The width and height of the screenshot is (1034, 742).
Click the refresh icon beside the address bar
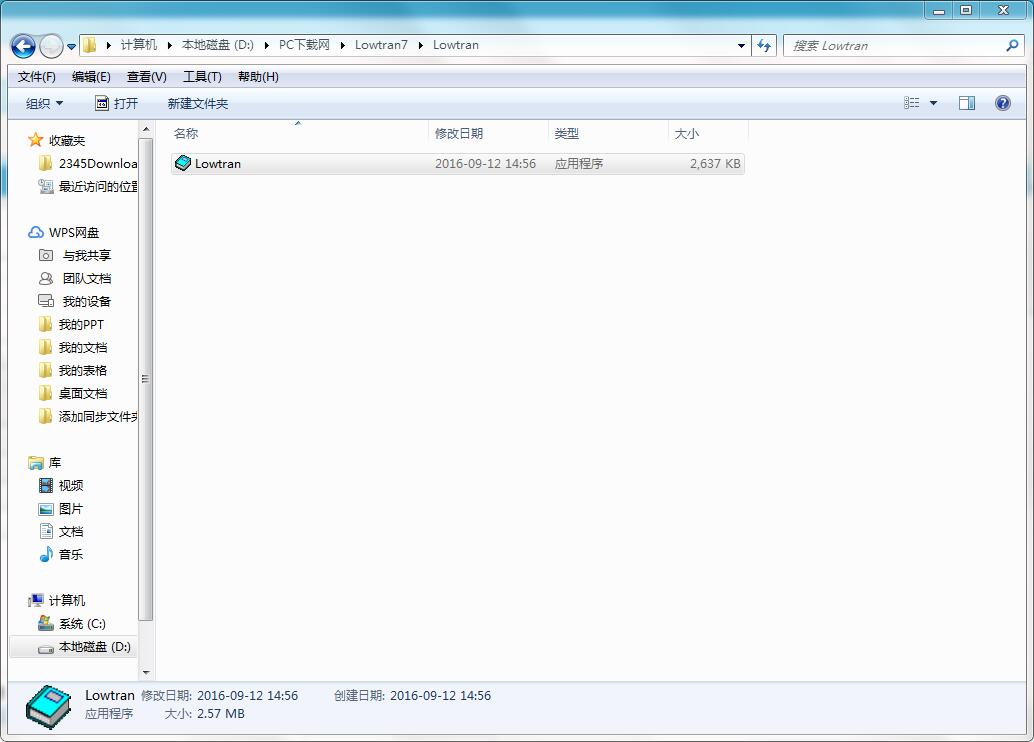point(764,45)
